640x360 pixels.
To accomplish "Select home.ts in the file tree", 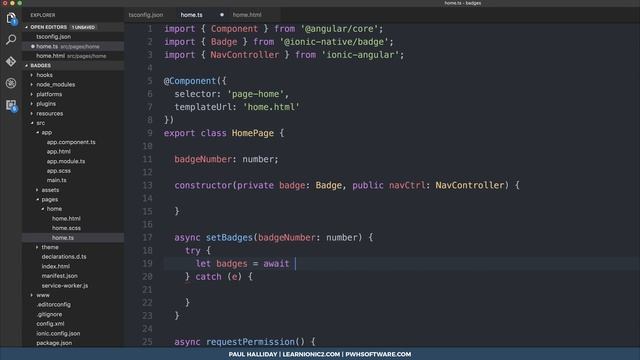I will 62,238.
